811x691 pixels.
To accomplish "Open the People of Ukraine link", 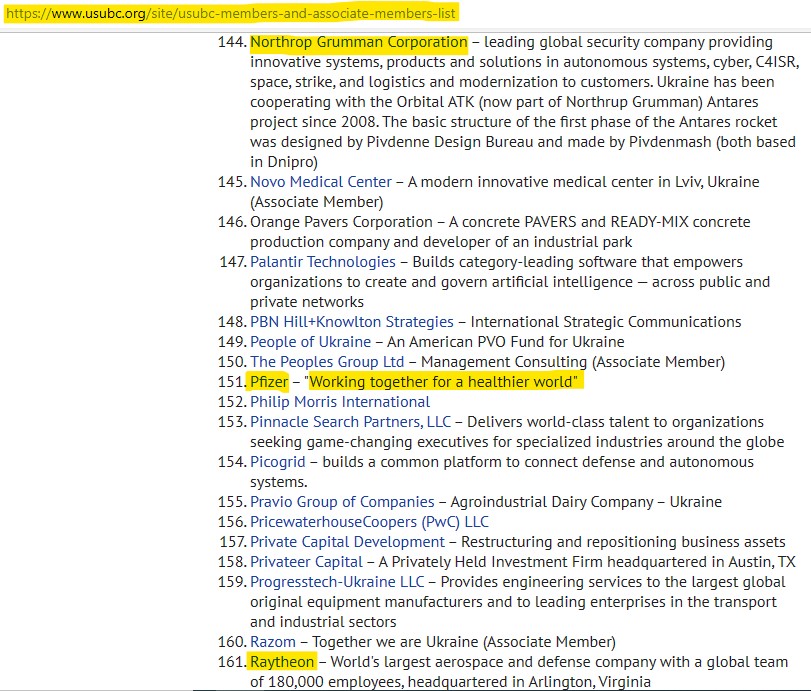I will coord(310,342).
